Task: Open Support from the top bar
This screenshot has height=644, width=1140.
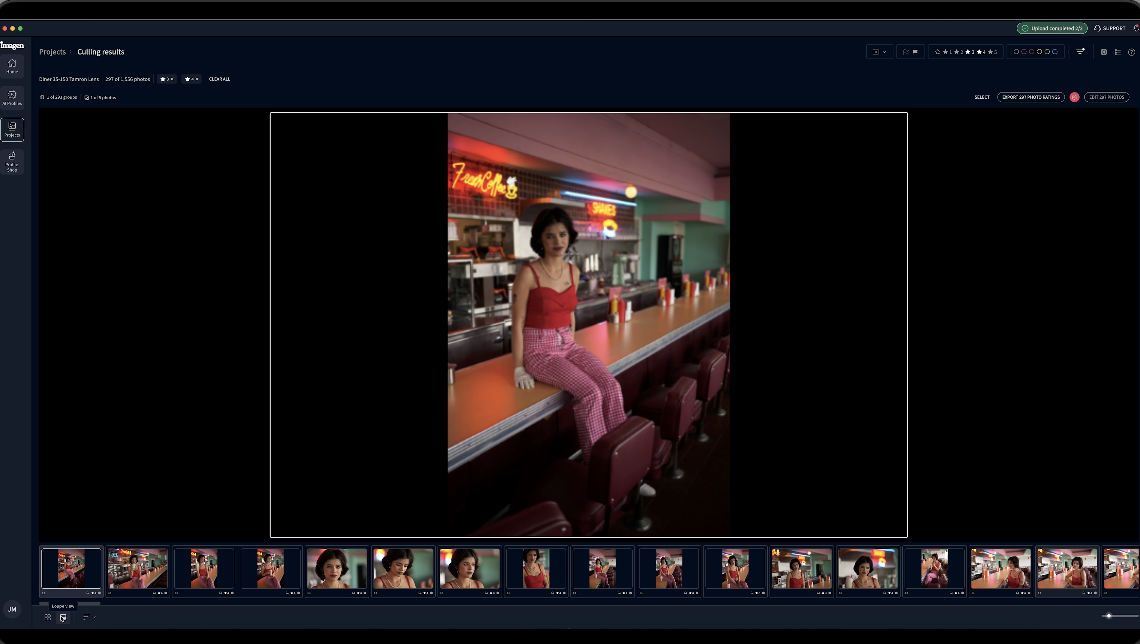Action: click(1109, 28)
